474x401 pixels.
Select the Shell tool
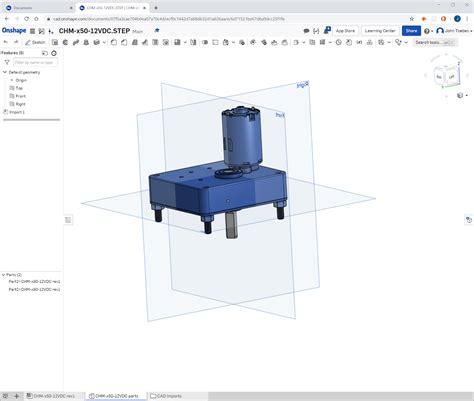click(x=155, y=42)
